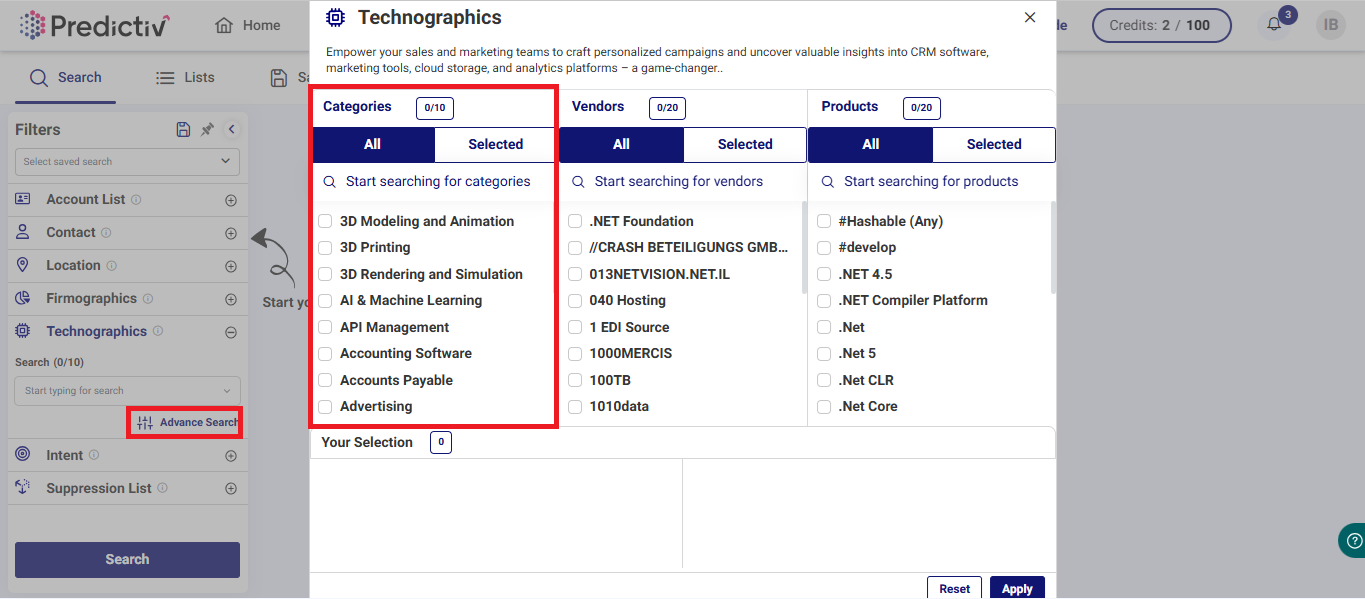Viewport: 1365px width, 599px height.
Task: Show Selected products tab
Action: 994,144
